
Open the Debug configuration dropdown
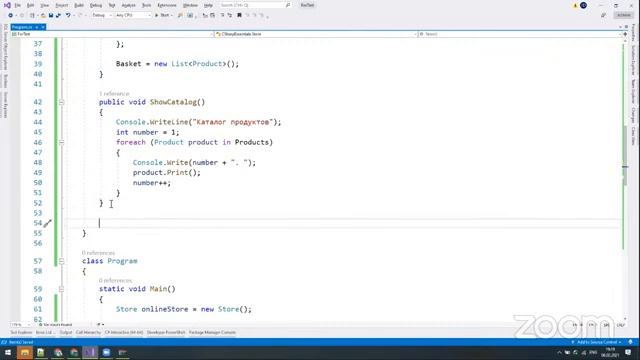click(102, 15)
